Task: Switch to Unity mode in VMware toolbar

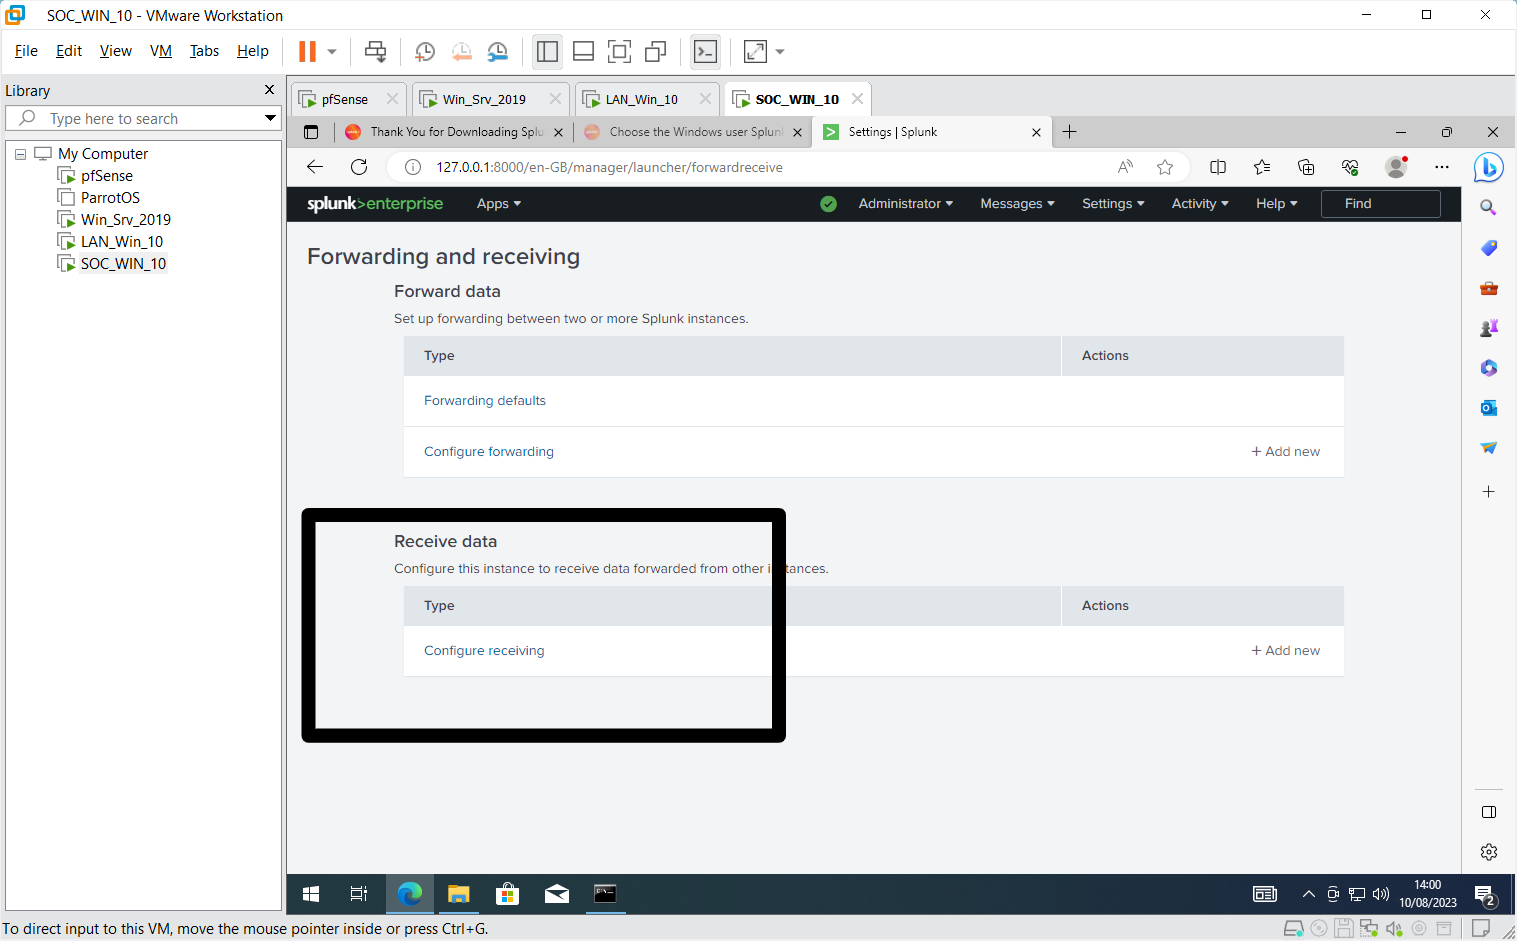Action: coord(656,51)
